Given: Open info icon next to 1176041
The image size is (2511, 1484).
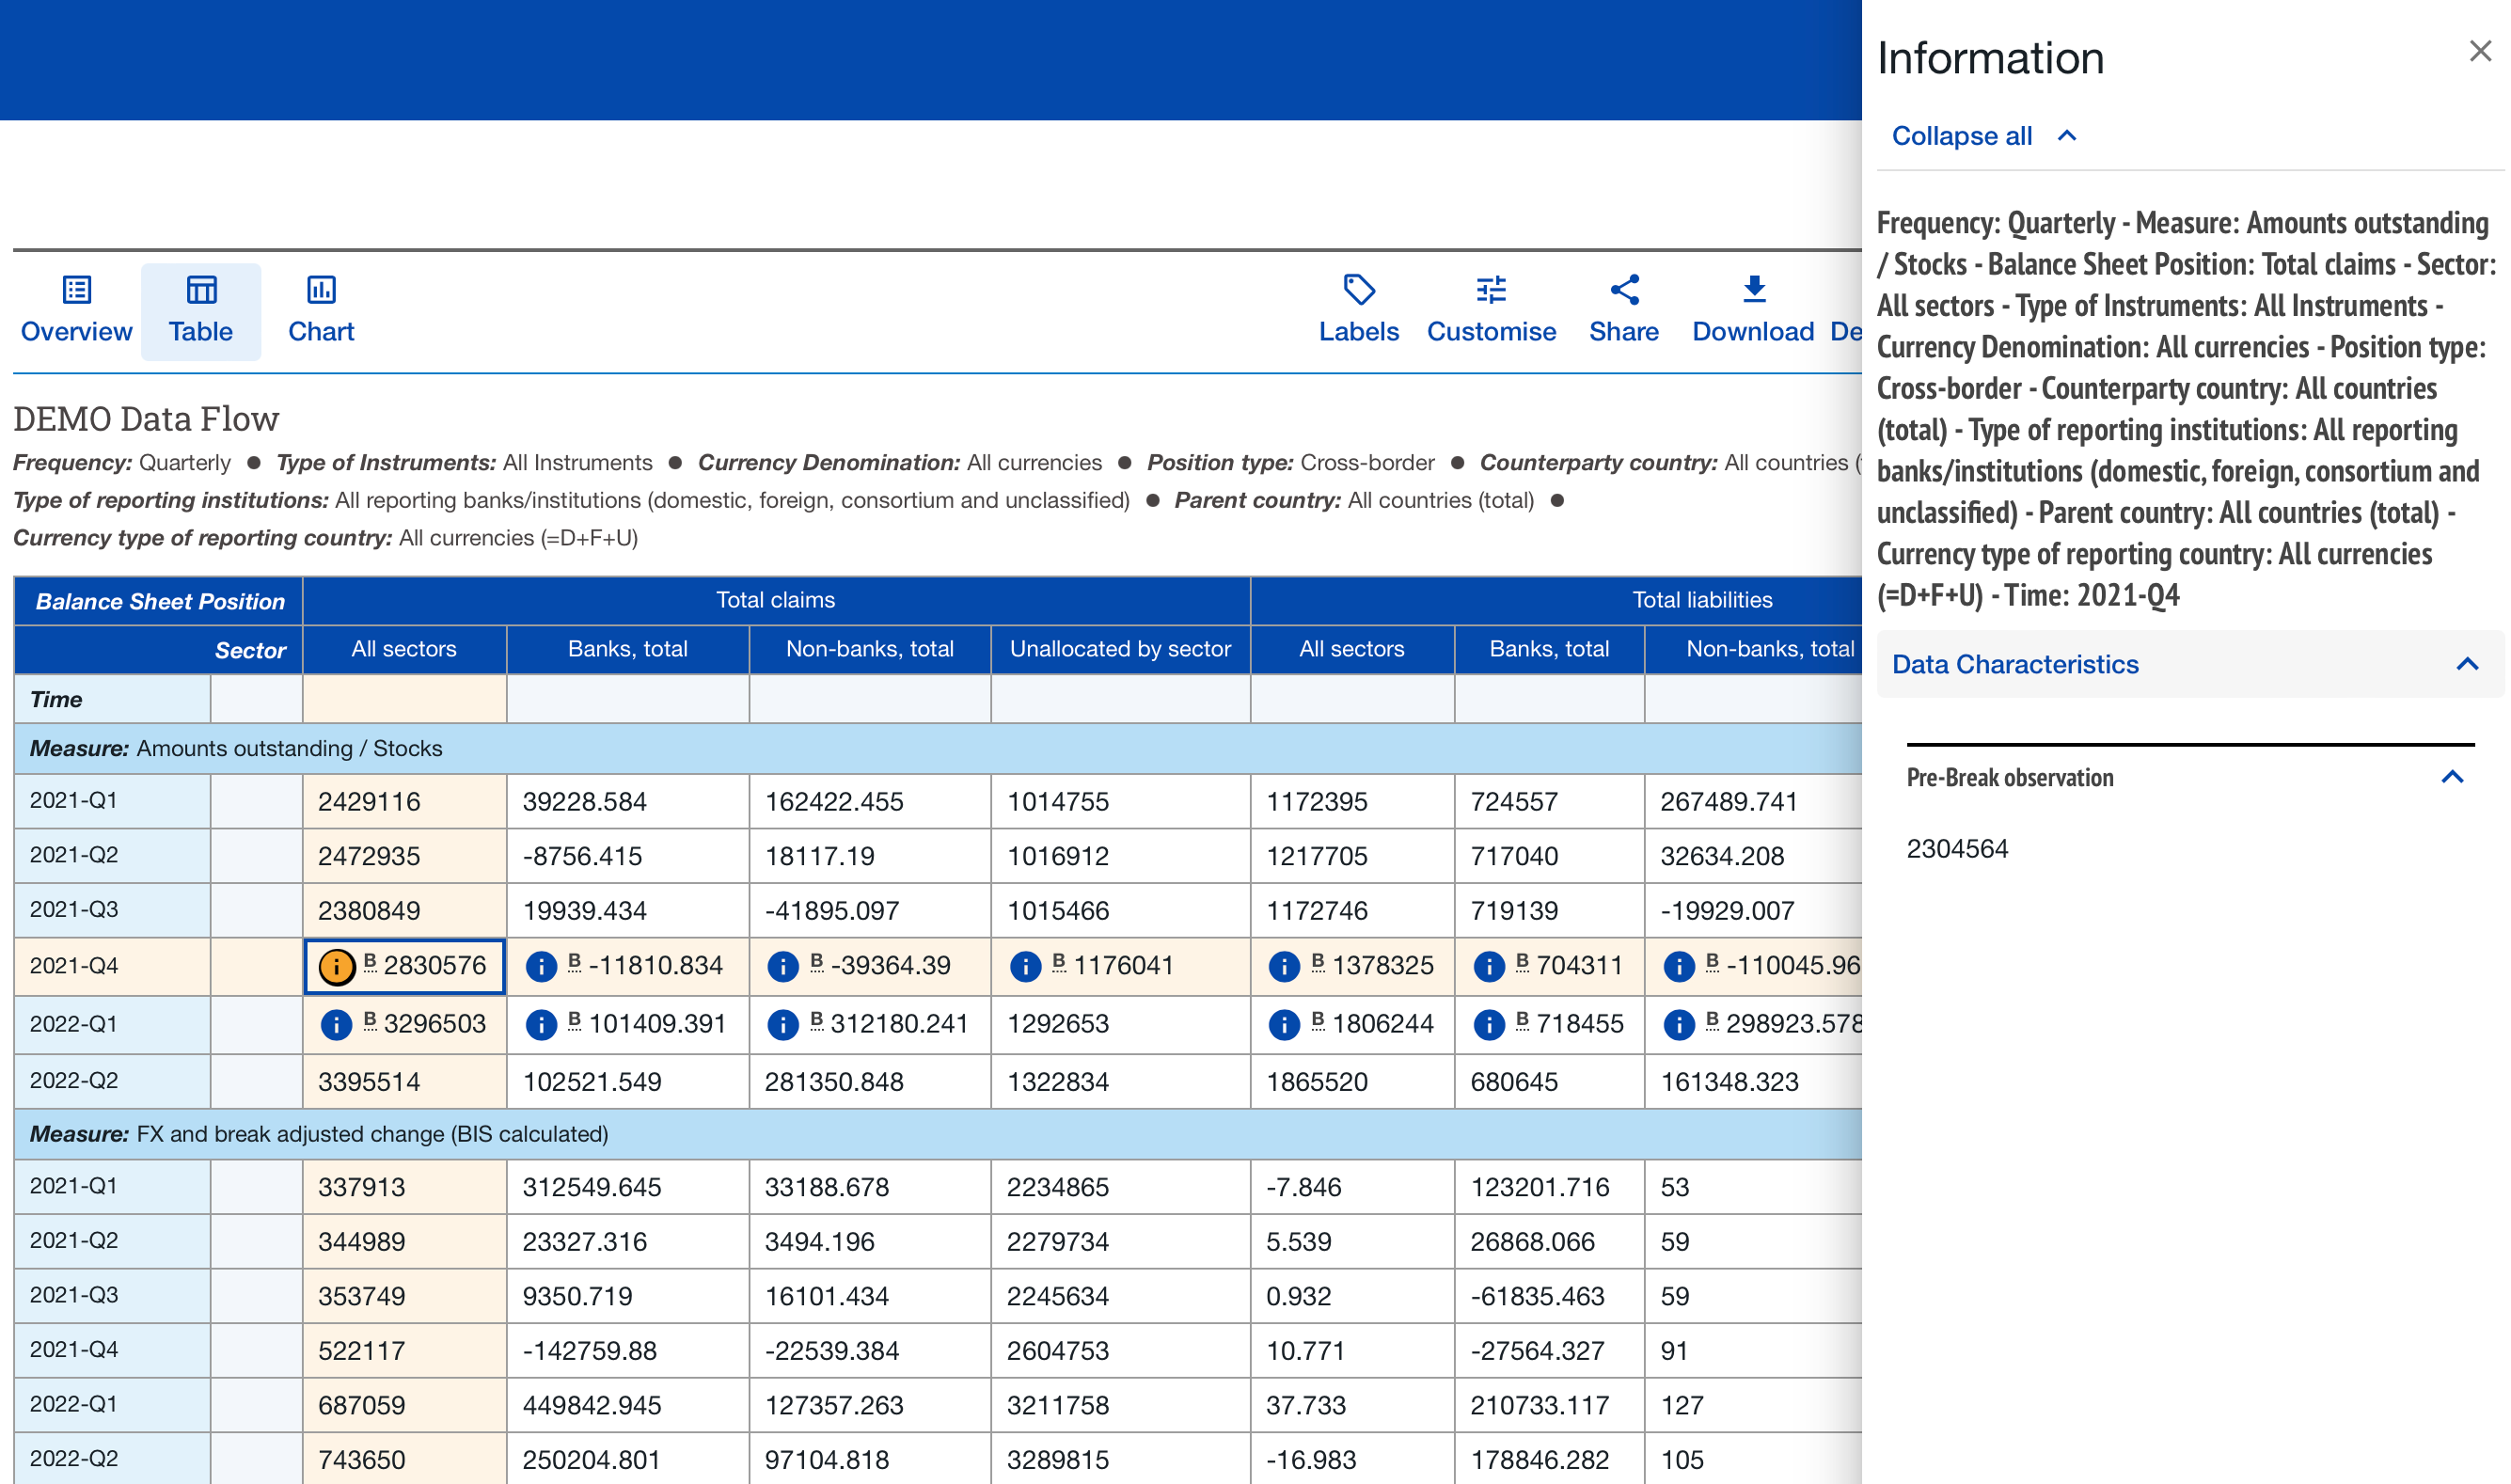Looking at the screenshot, I should pos(1025,966).
